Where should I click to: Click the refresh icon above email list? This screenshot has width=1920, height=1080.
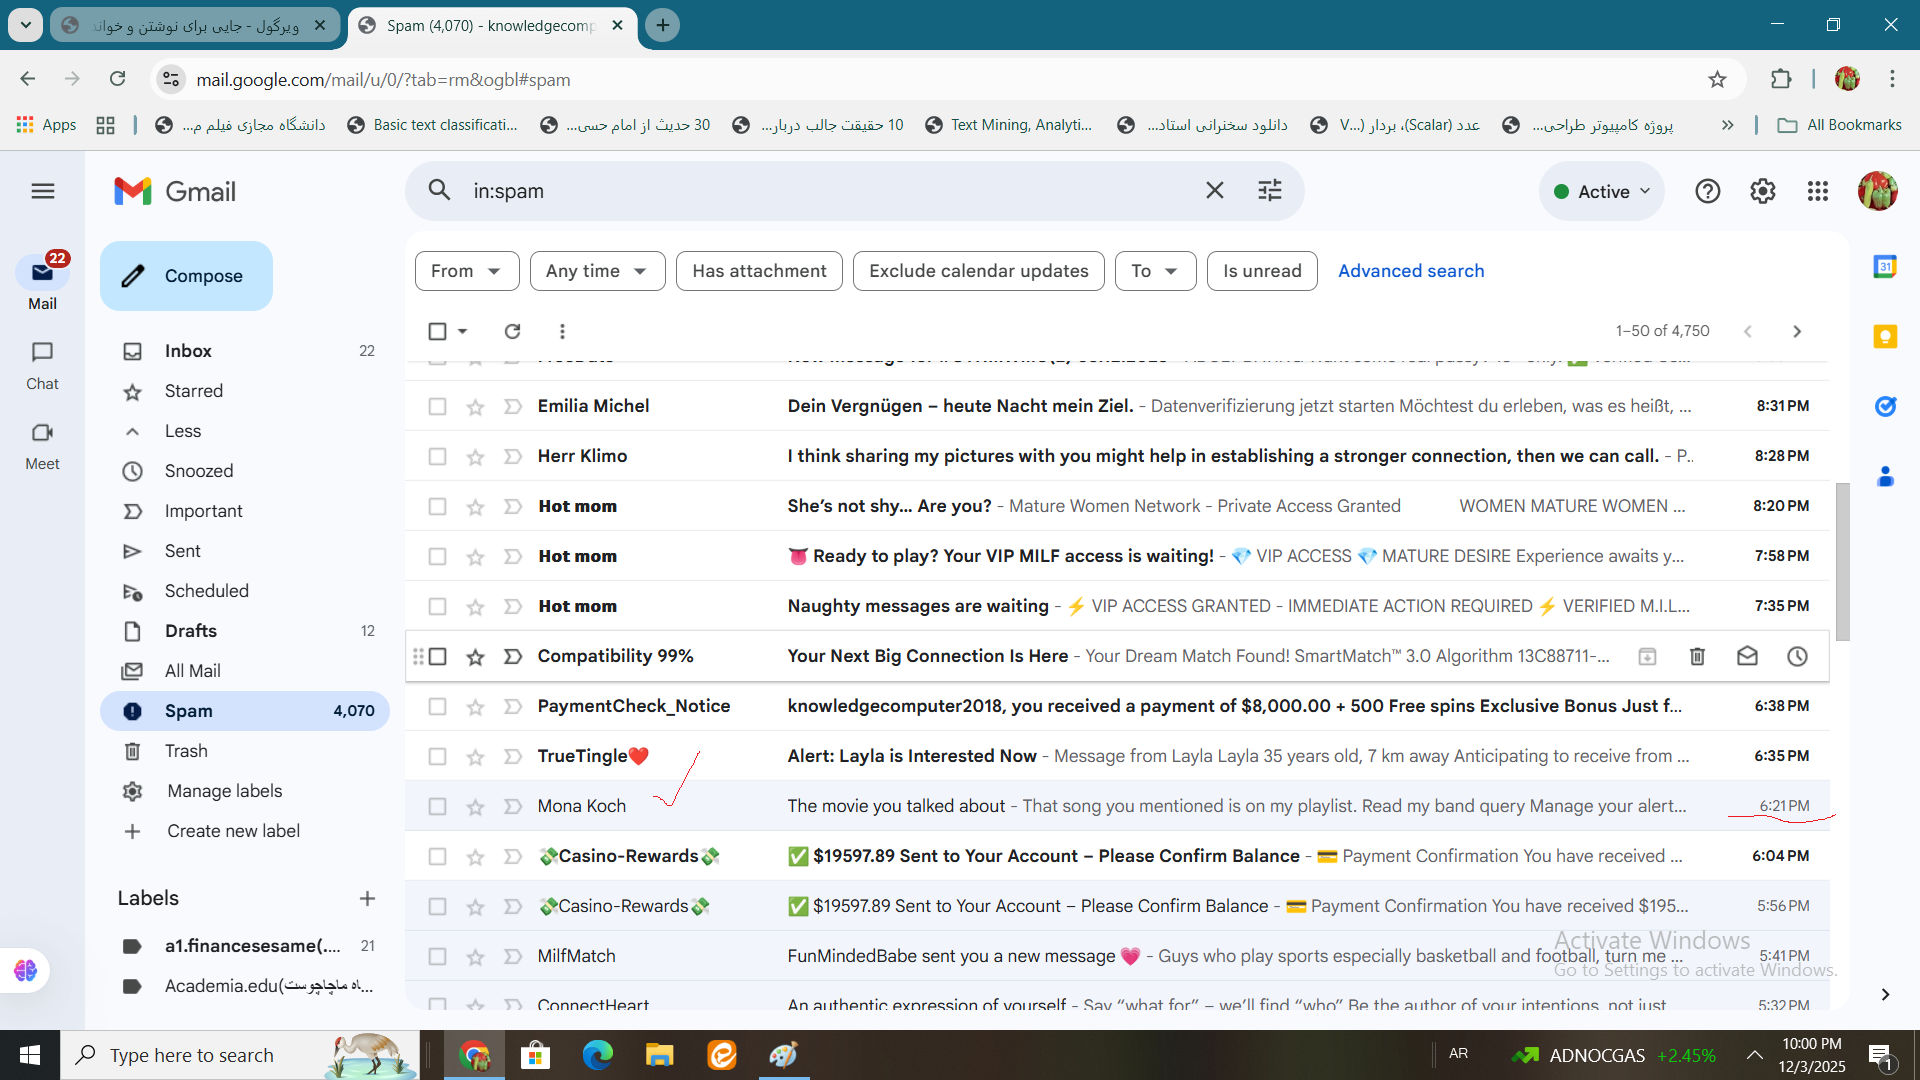tap(512, 331)
